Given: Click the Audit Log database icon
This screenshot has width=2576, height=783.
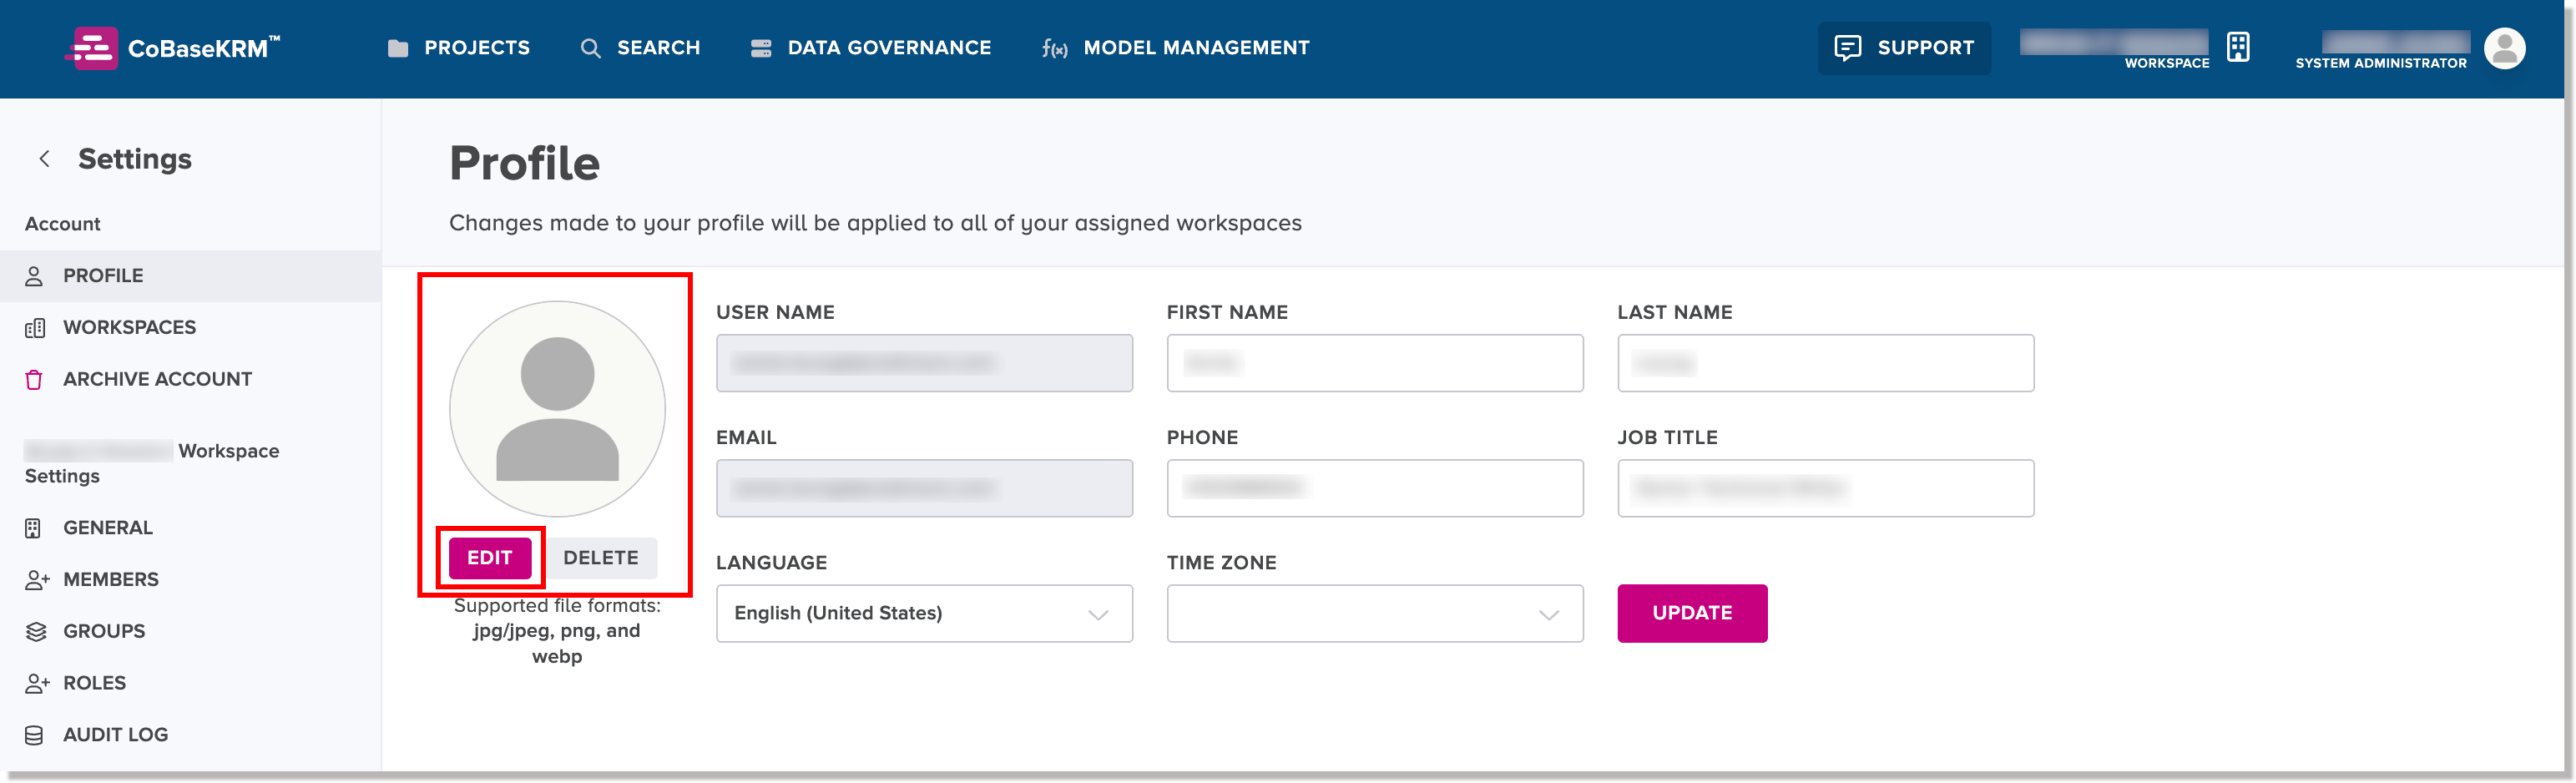Looking at the screenshot, I should 34,735.
